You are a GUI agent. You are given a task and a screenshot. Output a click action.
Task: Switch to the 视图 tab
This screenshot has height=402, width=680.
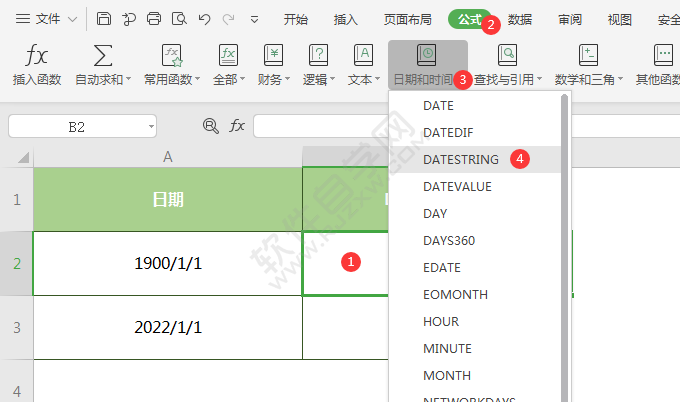[620, 20]
